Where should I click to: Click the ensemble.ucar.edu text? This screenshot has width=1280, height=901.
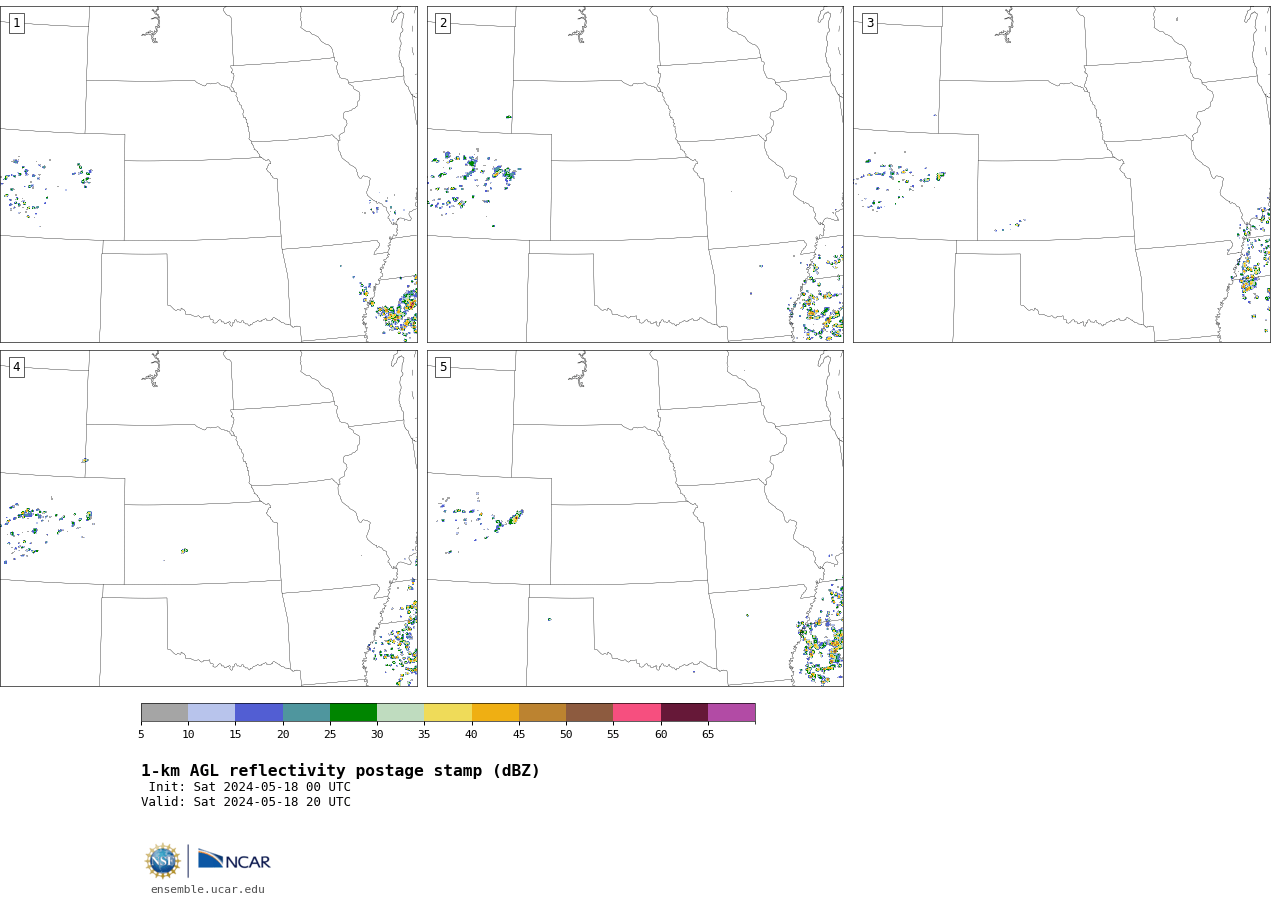click(x=208, y=889)
